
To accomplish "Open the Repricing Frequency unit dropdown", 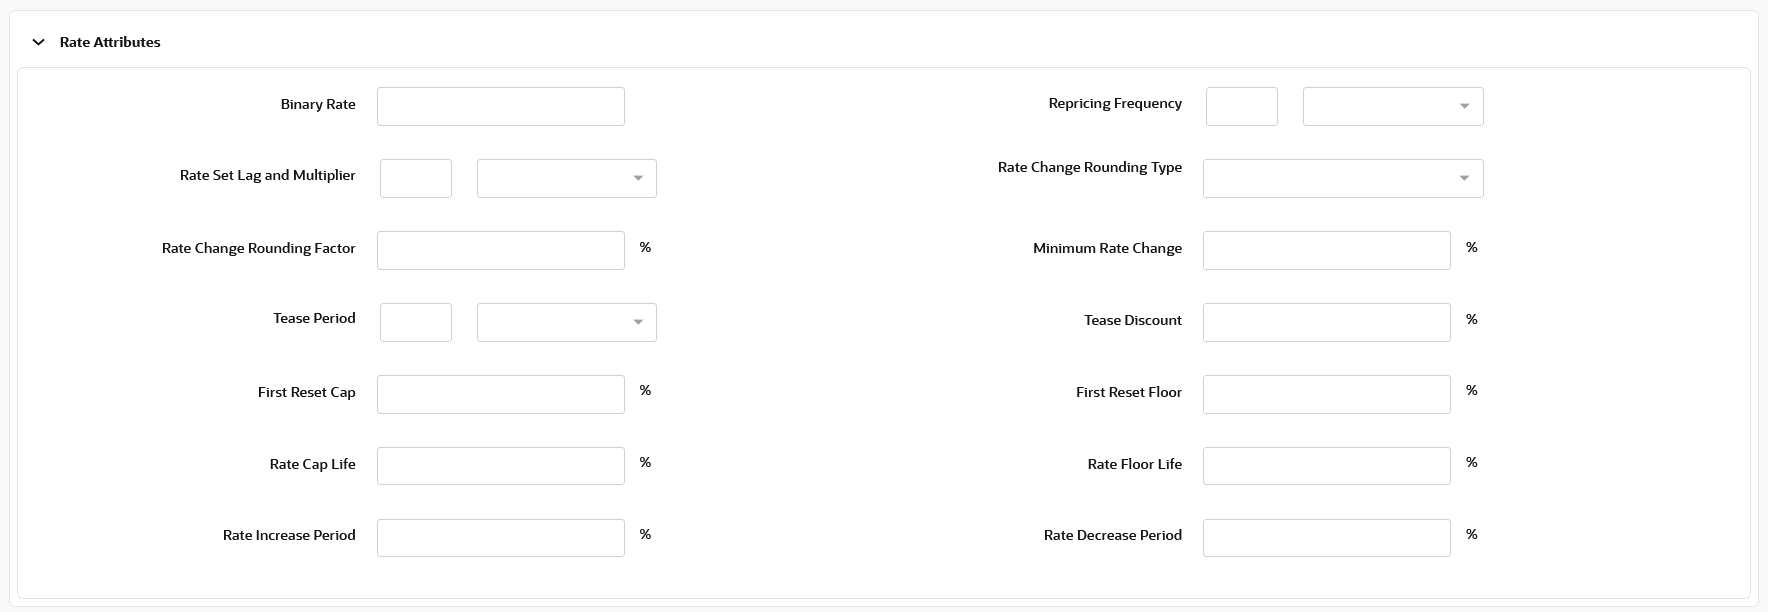I will (x=1392, y=107).
